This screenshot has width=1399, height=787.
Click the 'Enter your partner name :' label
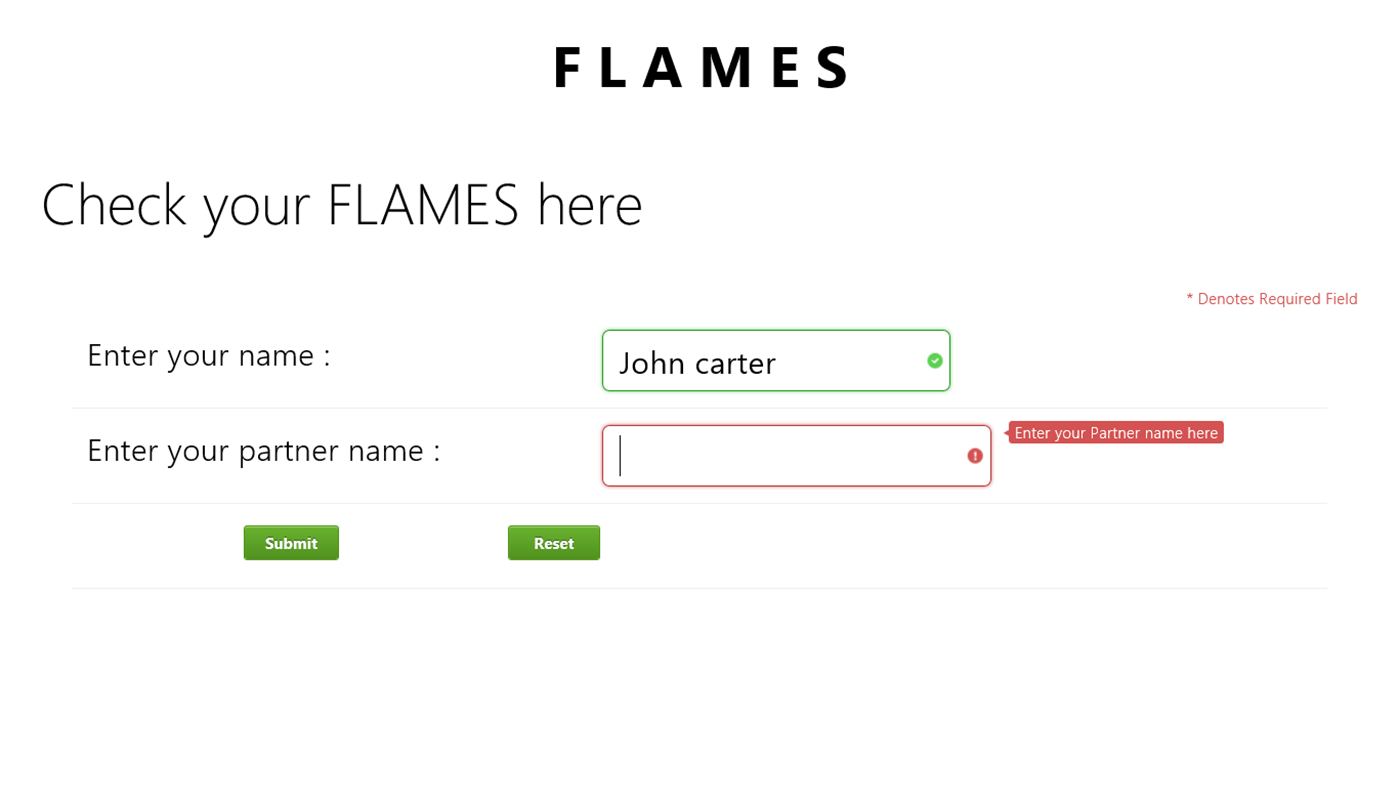point(263,451)
